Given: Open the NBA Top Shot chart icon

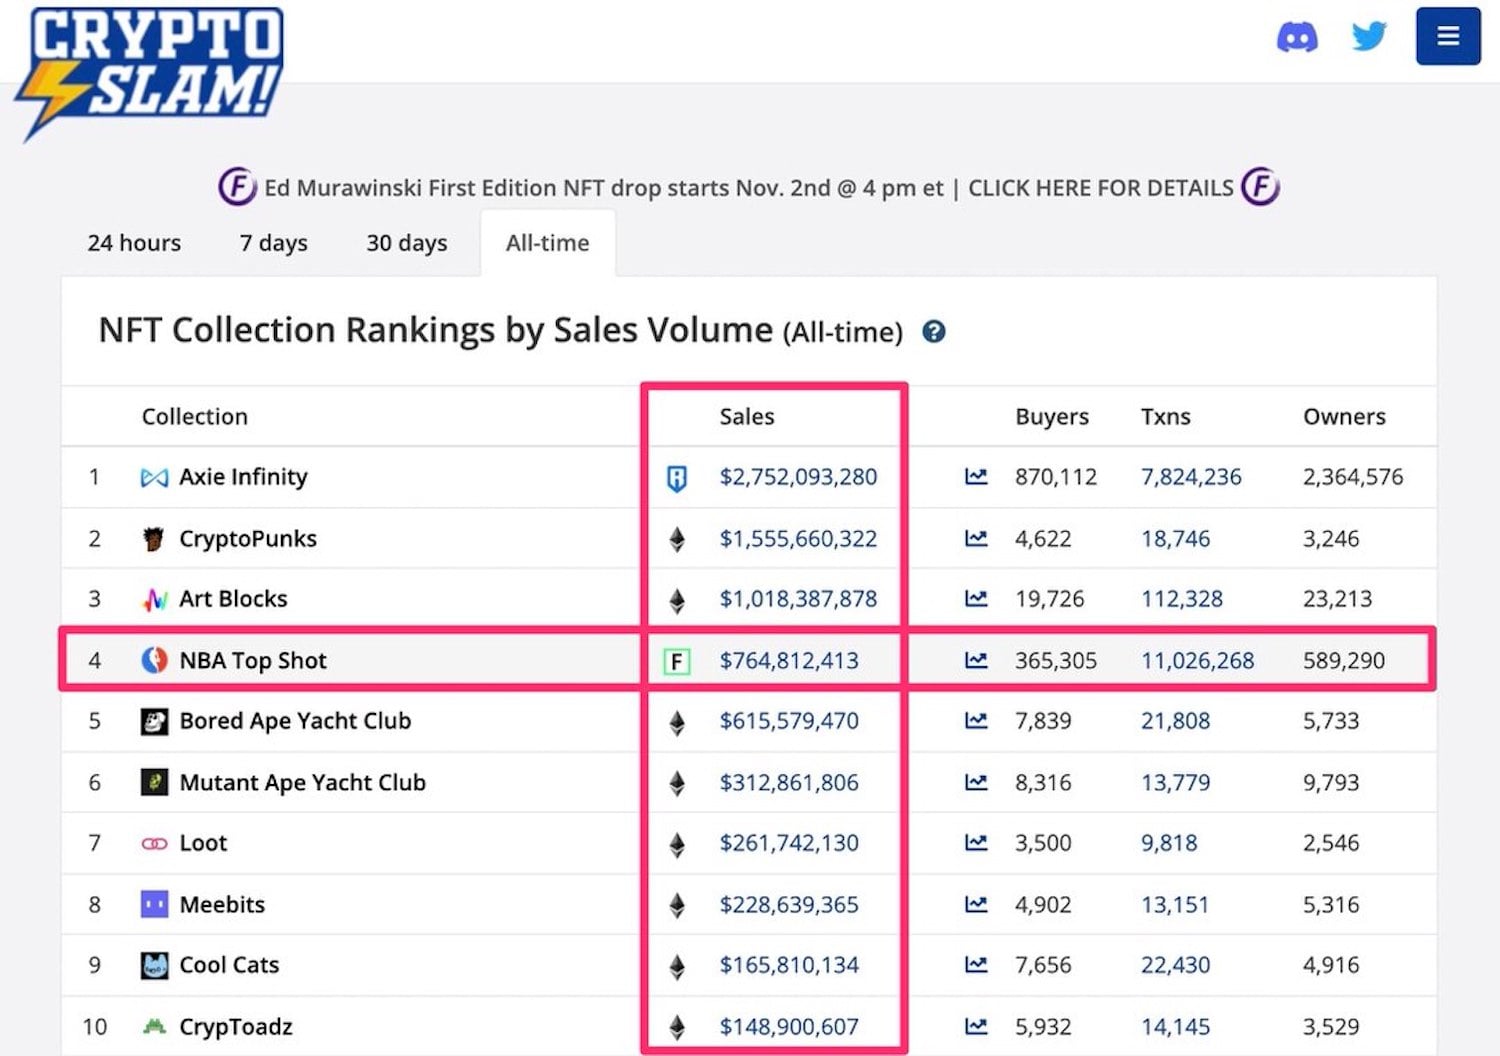Looking at the screenshot, I should click(976, 661).
